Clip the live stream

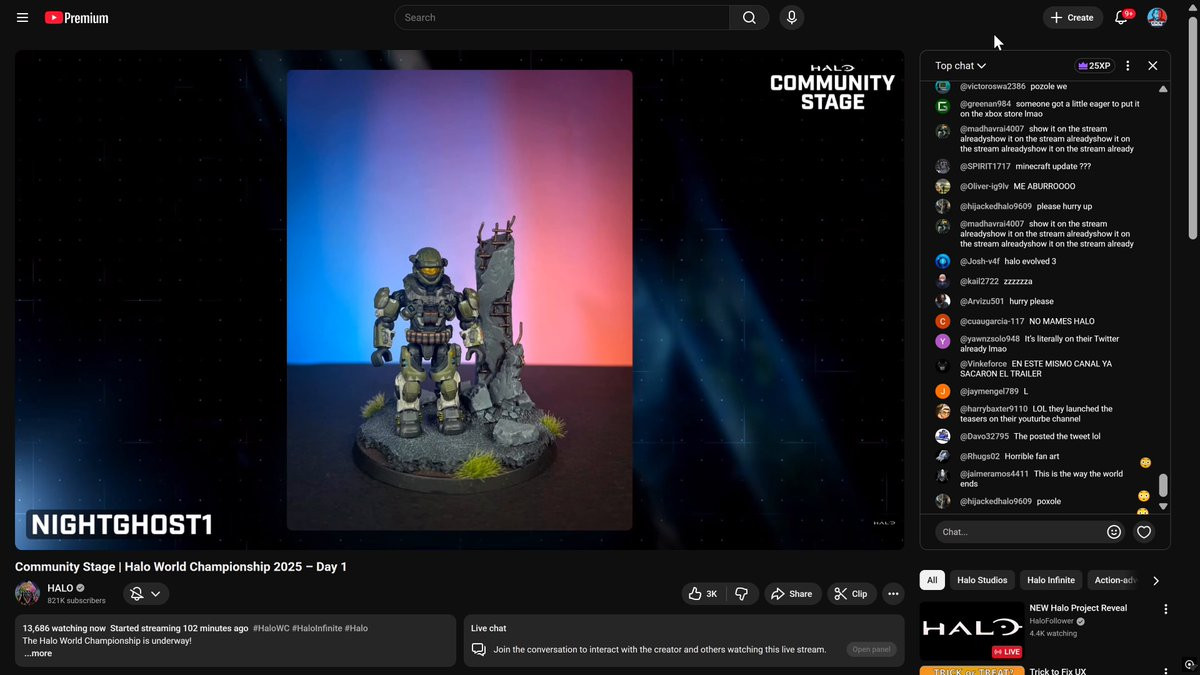pyautogui.click(x=850, y=594)
